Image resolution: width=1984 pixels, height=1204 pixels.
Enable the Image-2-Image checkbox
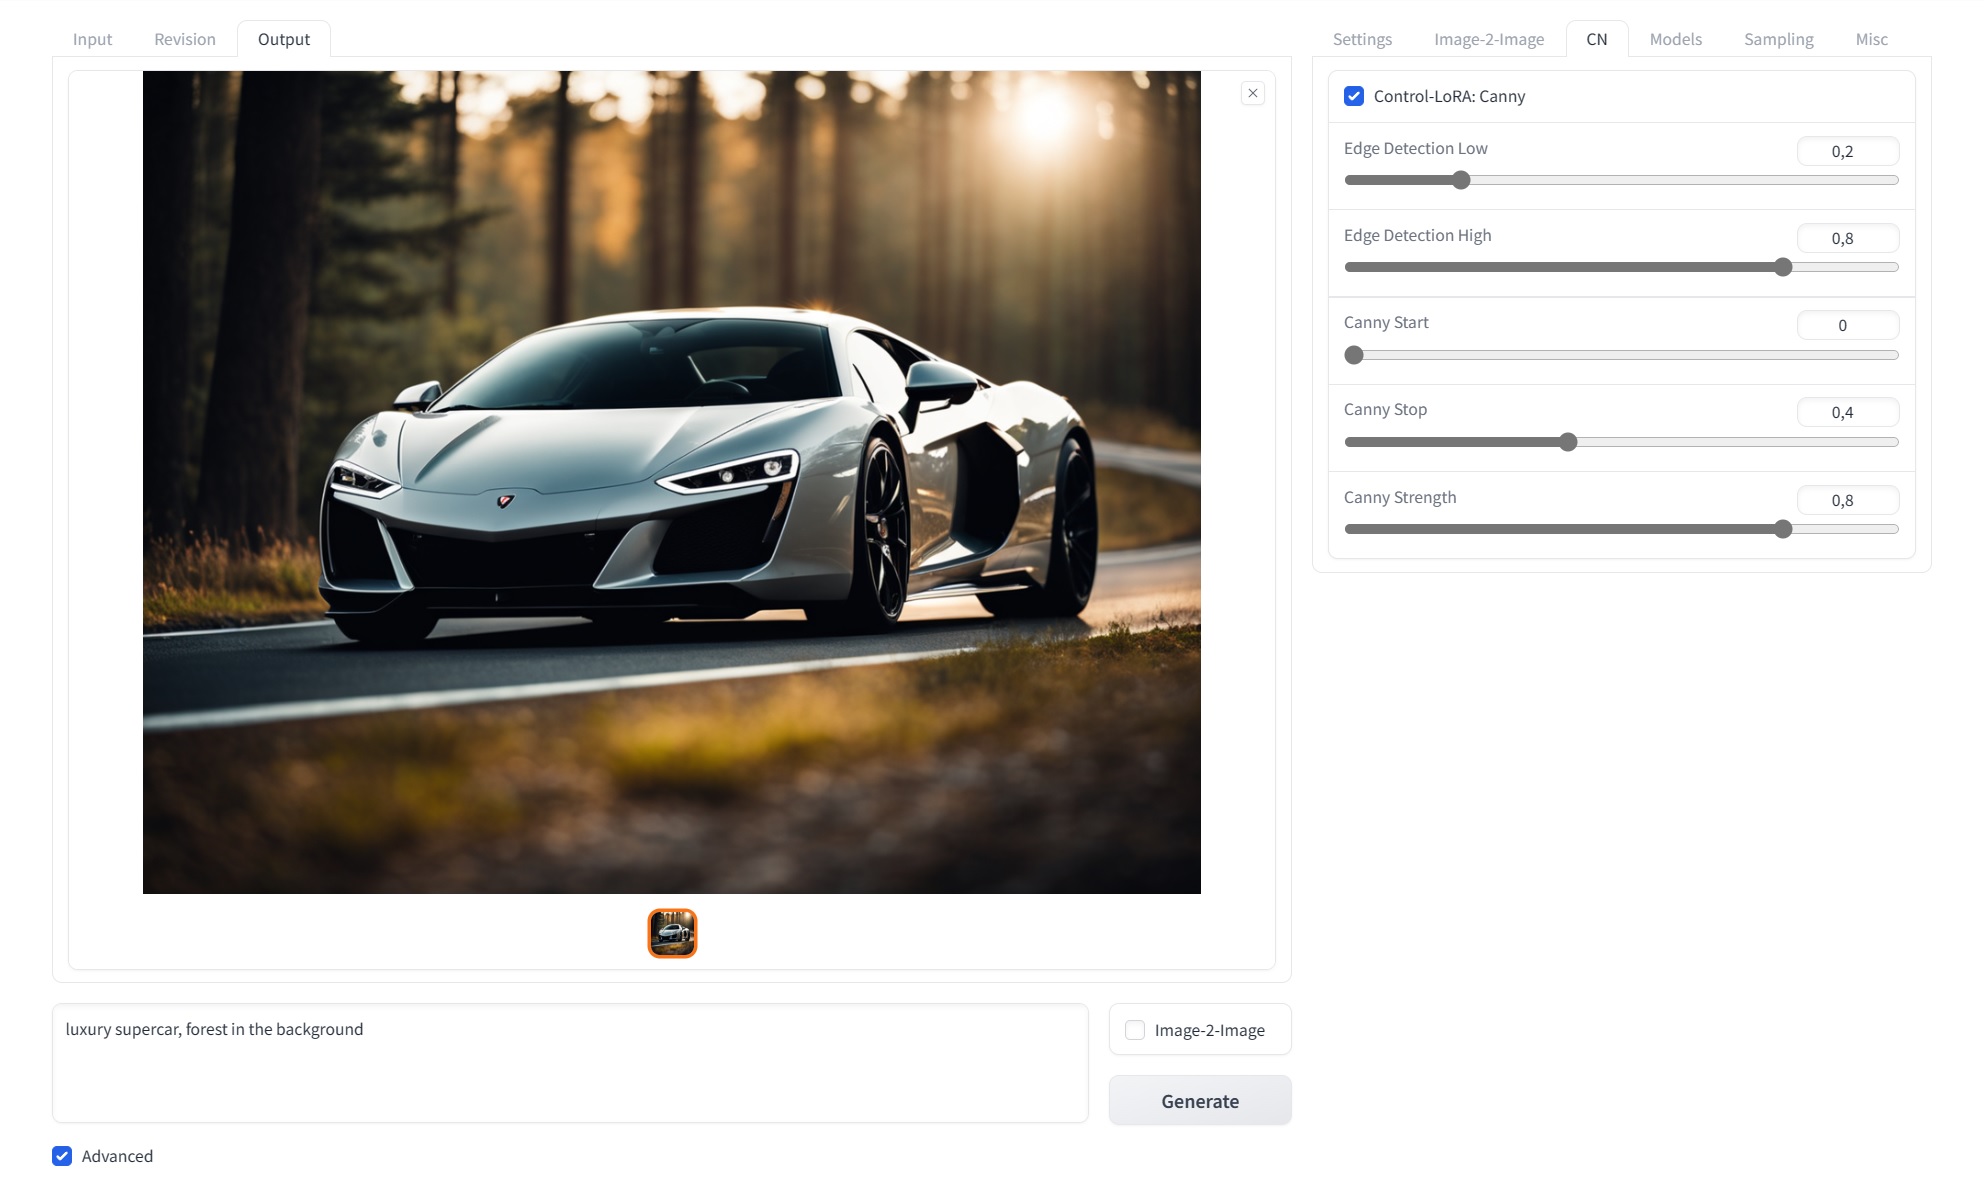tap(1135, 1030)
